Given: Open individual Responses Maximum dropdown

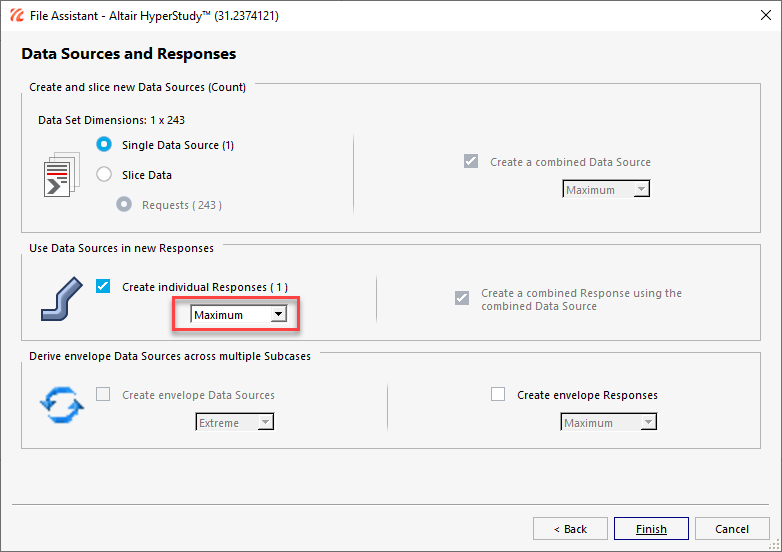Looking at the screenshot, I should [238, 315].
